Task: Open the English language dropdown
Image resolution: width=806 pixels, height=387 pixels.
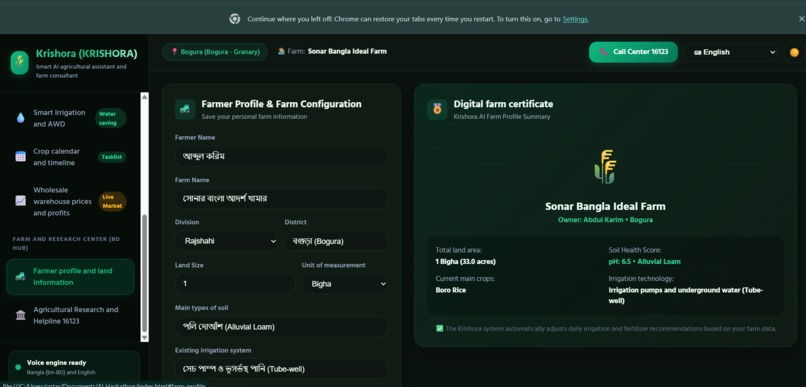Action: click(x=730, y=52)
